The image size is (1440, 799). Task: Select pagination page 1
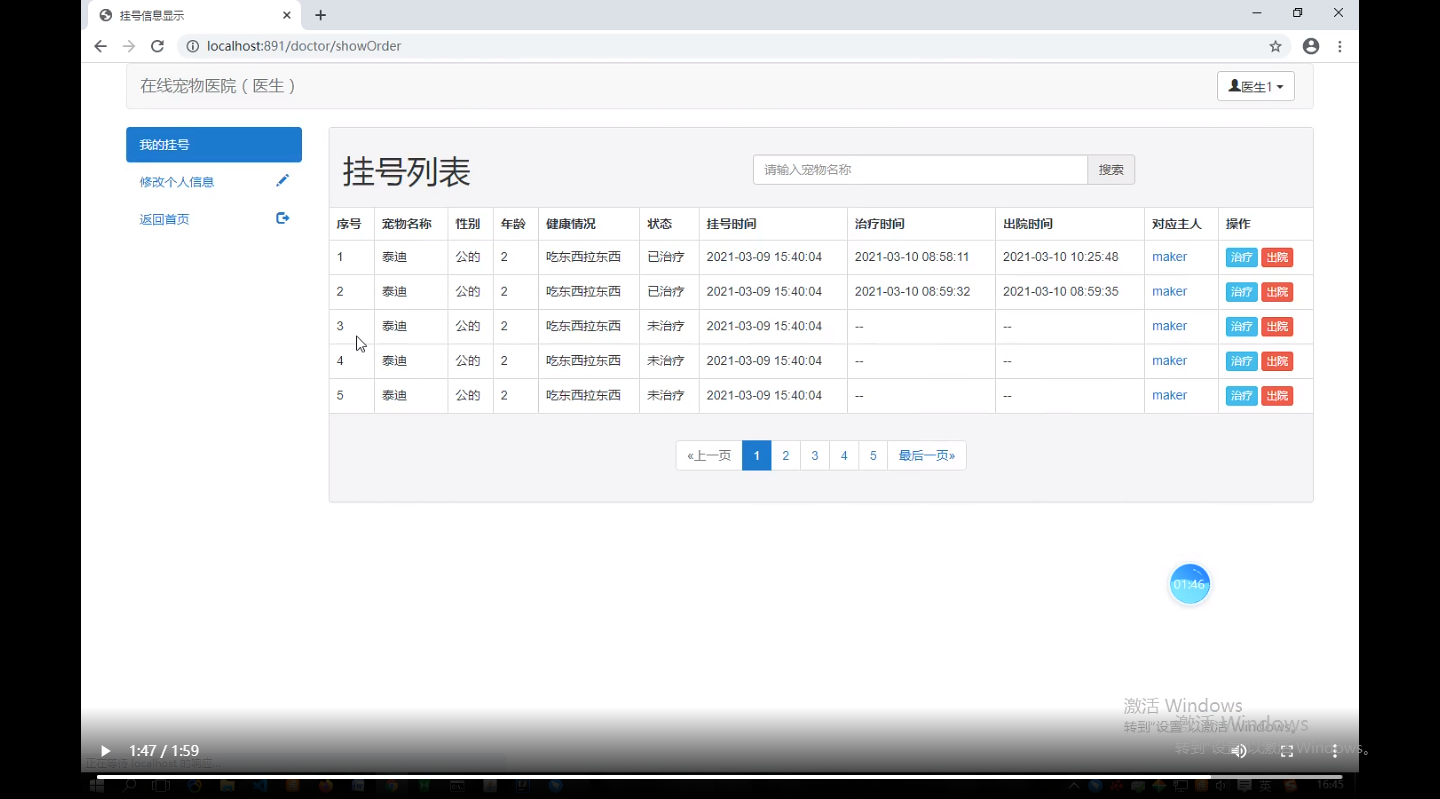pos(757,456)
